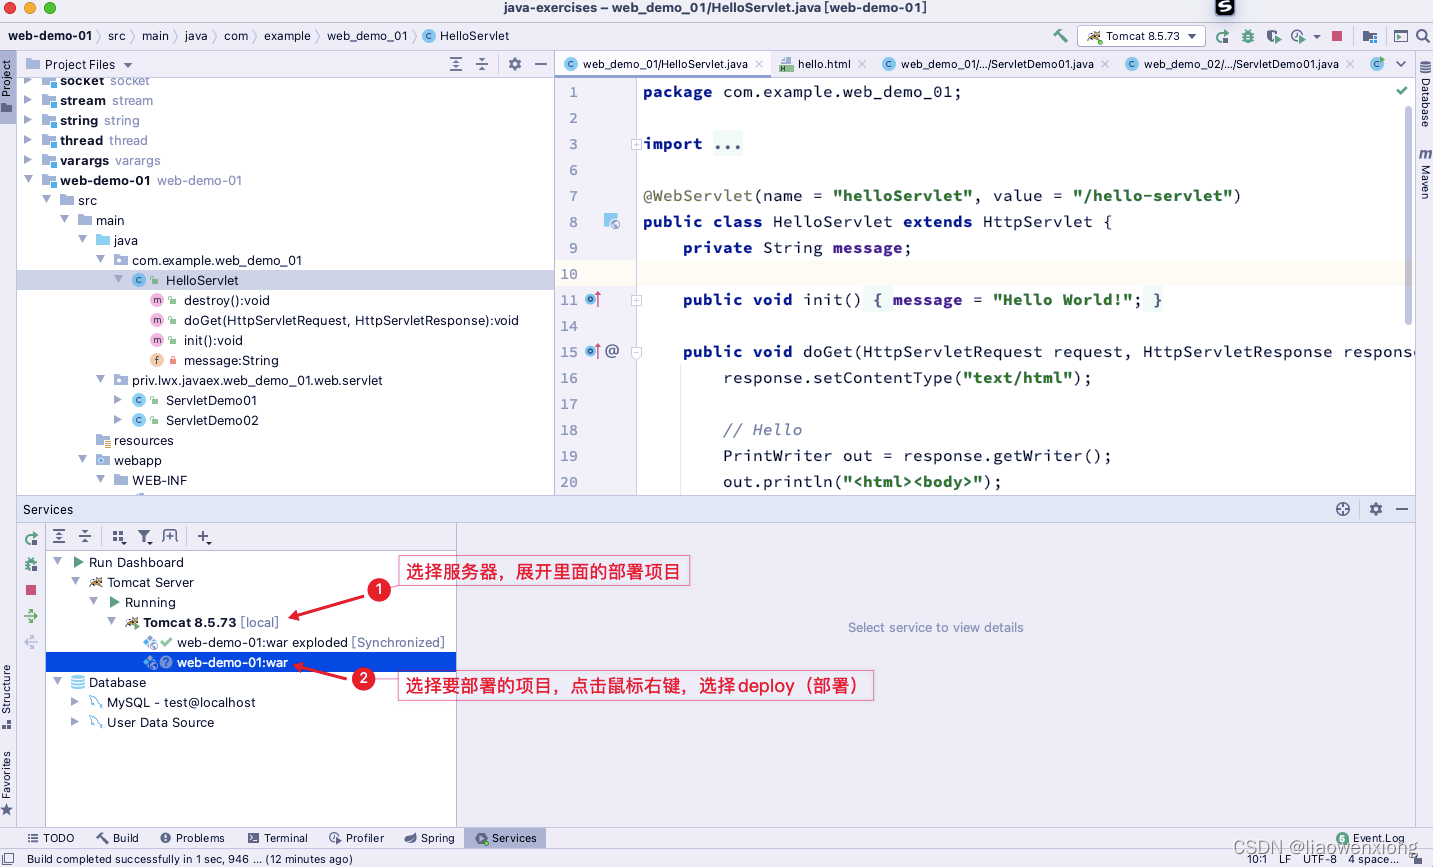Select the web-demo-01:war artifact row

pyautogui.click(x=251, y=662)
